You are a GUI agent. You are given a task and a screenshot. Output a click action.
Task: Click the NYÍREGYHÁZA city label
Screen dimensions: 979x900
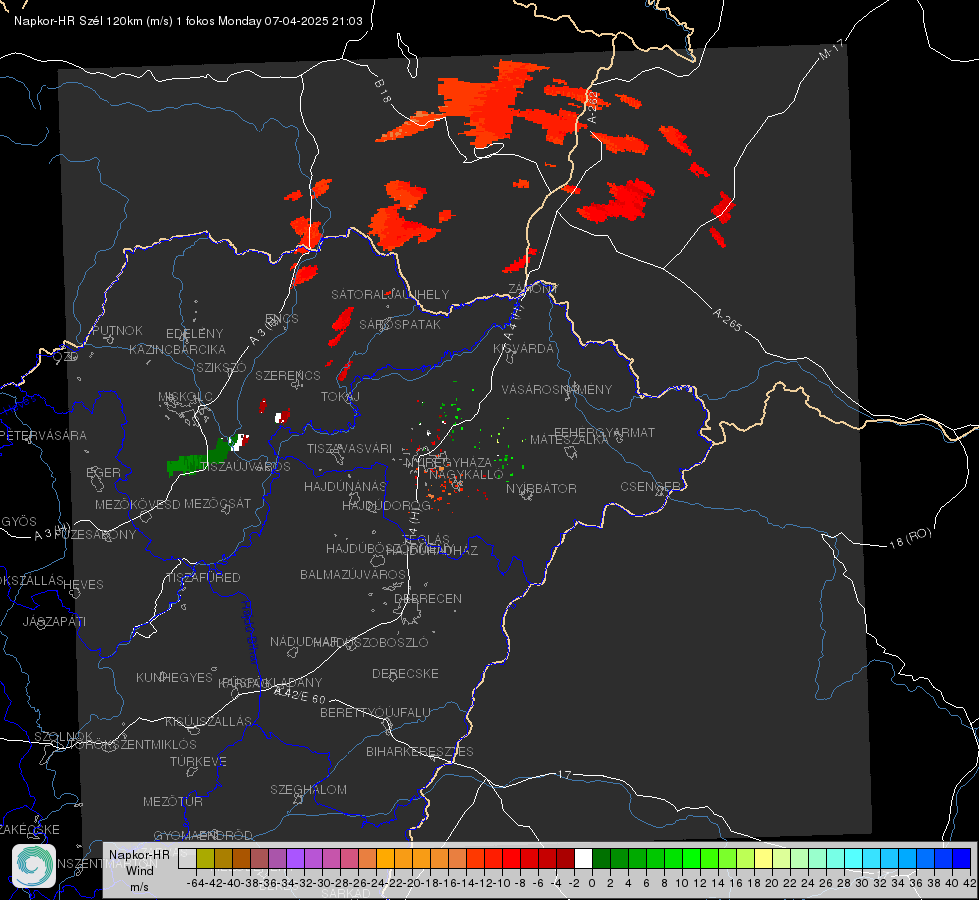click(x=448, y=463)
